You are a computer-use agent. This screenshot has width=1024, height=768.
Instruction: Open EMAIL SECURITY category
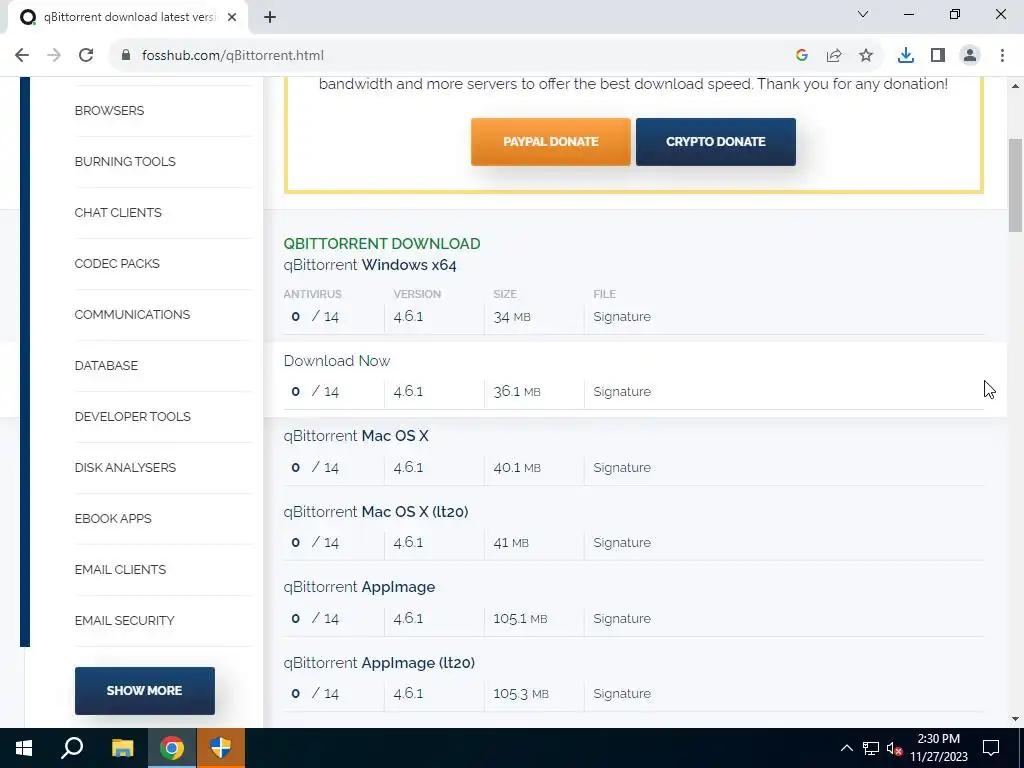tap(124, 620)
